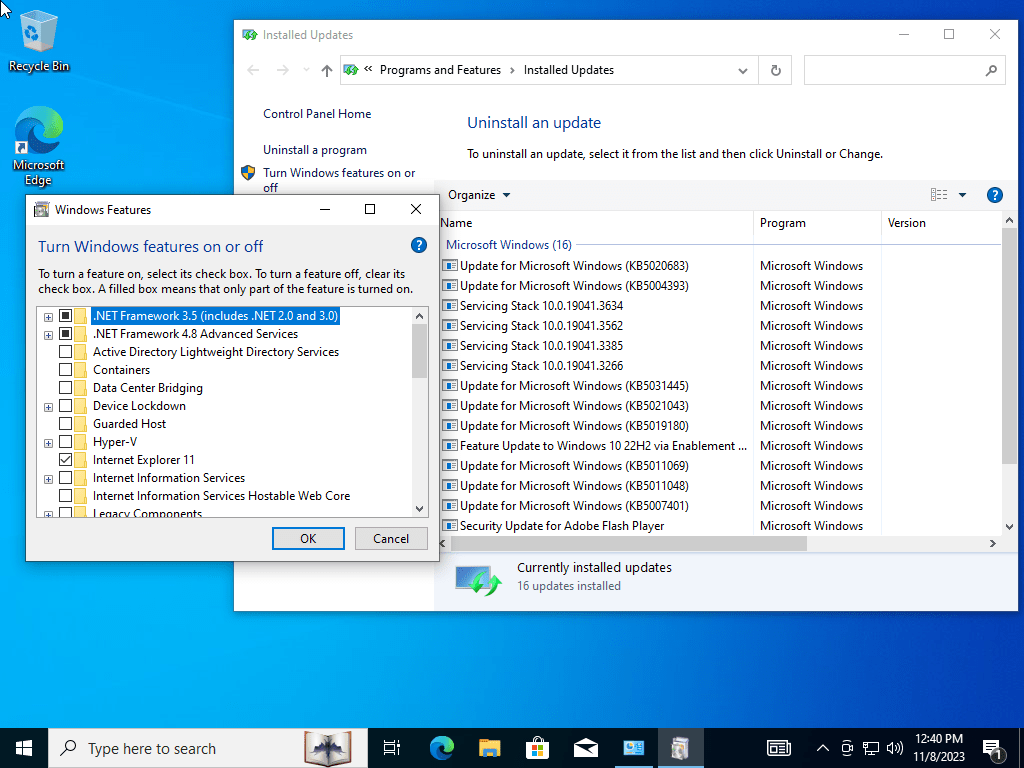Open the network icon in system tray
This screenshot has width=1024, height=768.
[x=871, y=748]
